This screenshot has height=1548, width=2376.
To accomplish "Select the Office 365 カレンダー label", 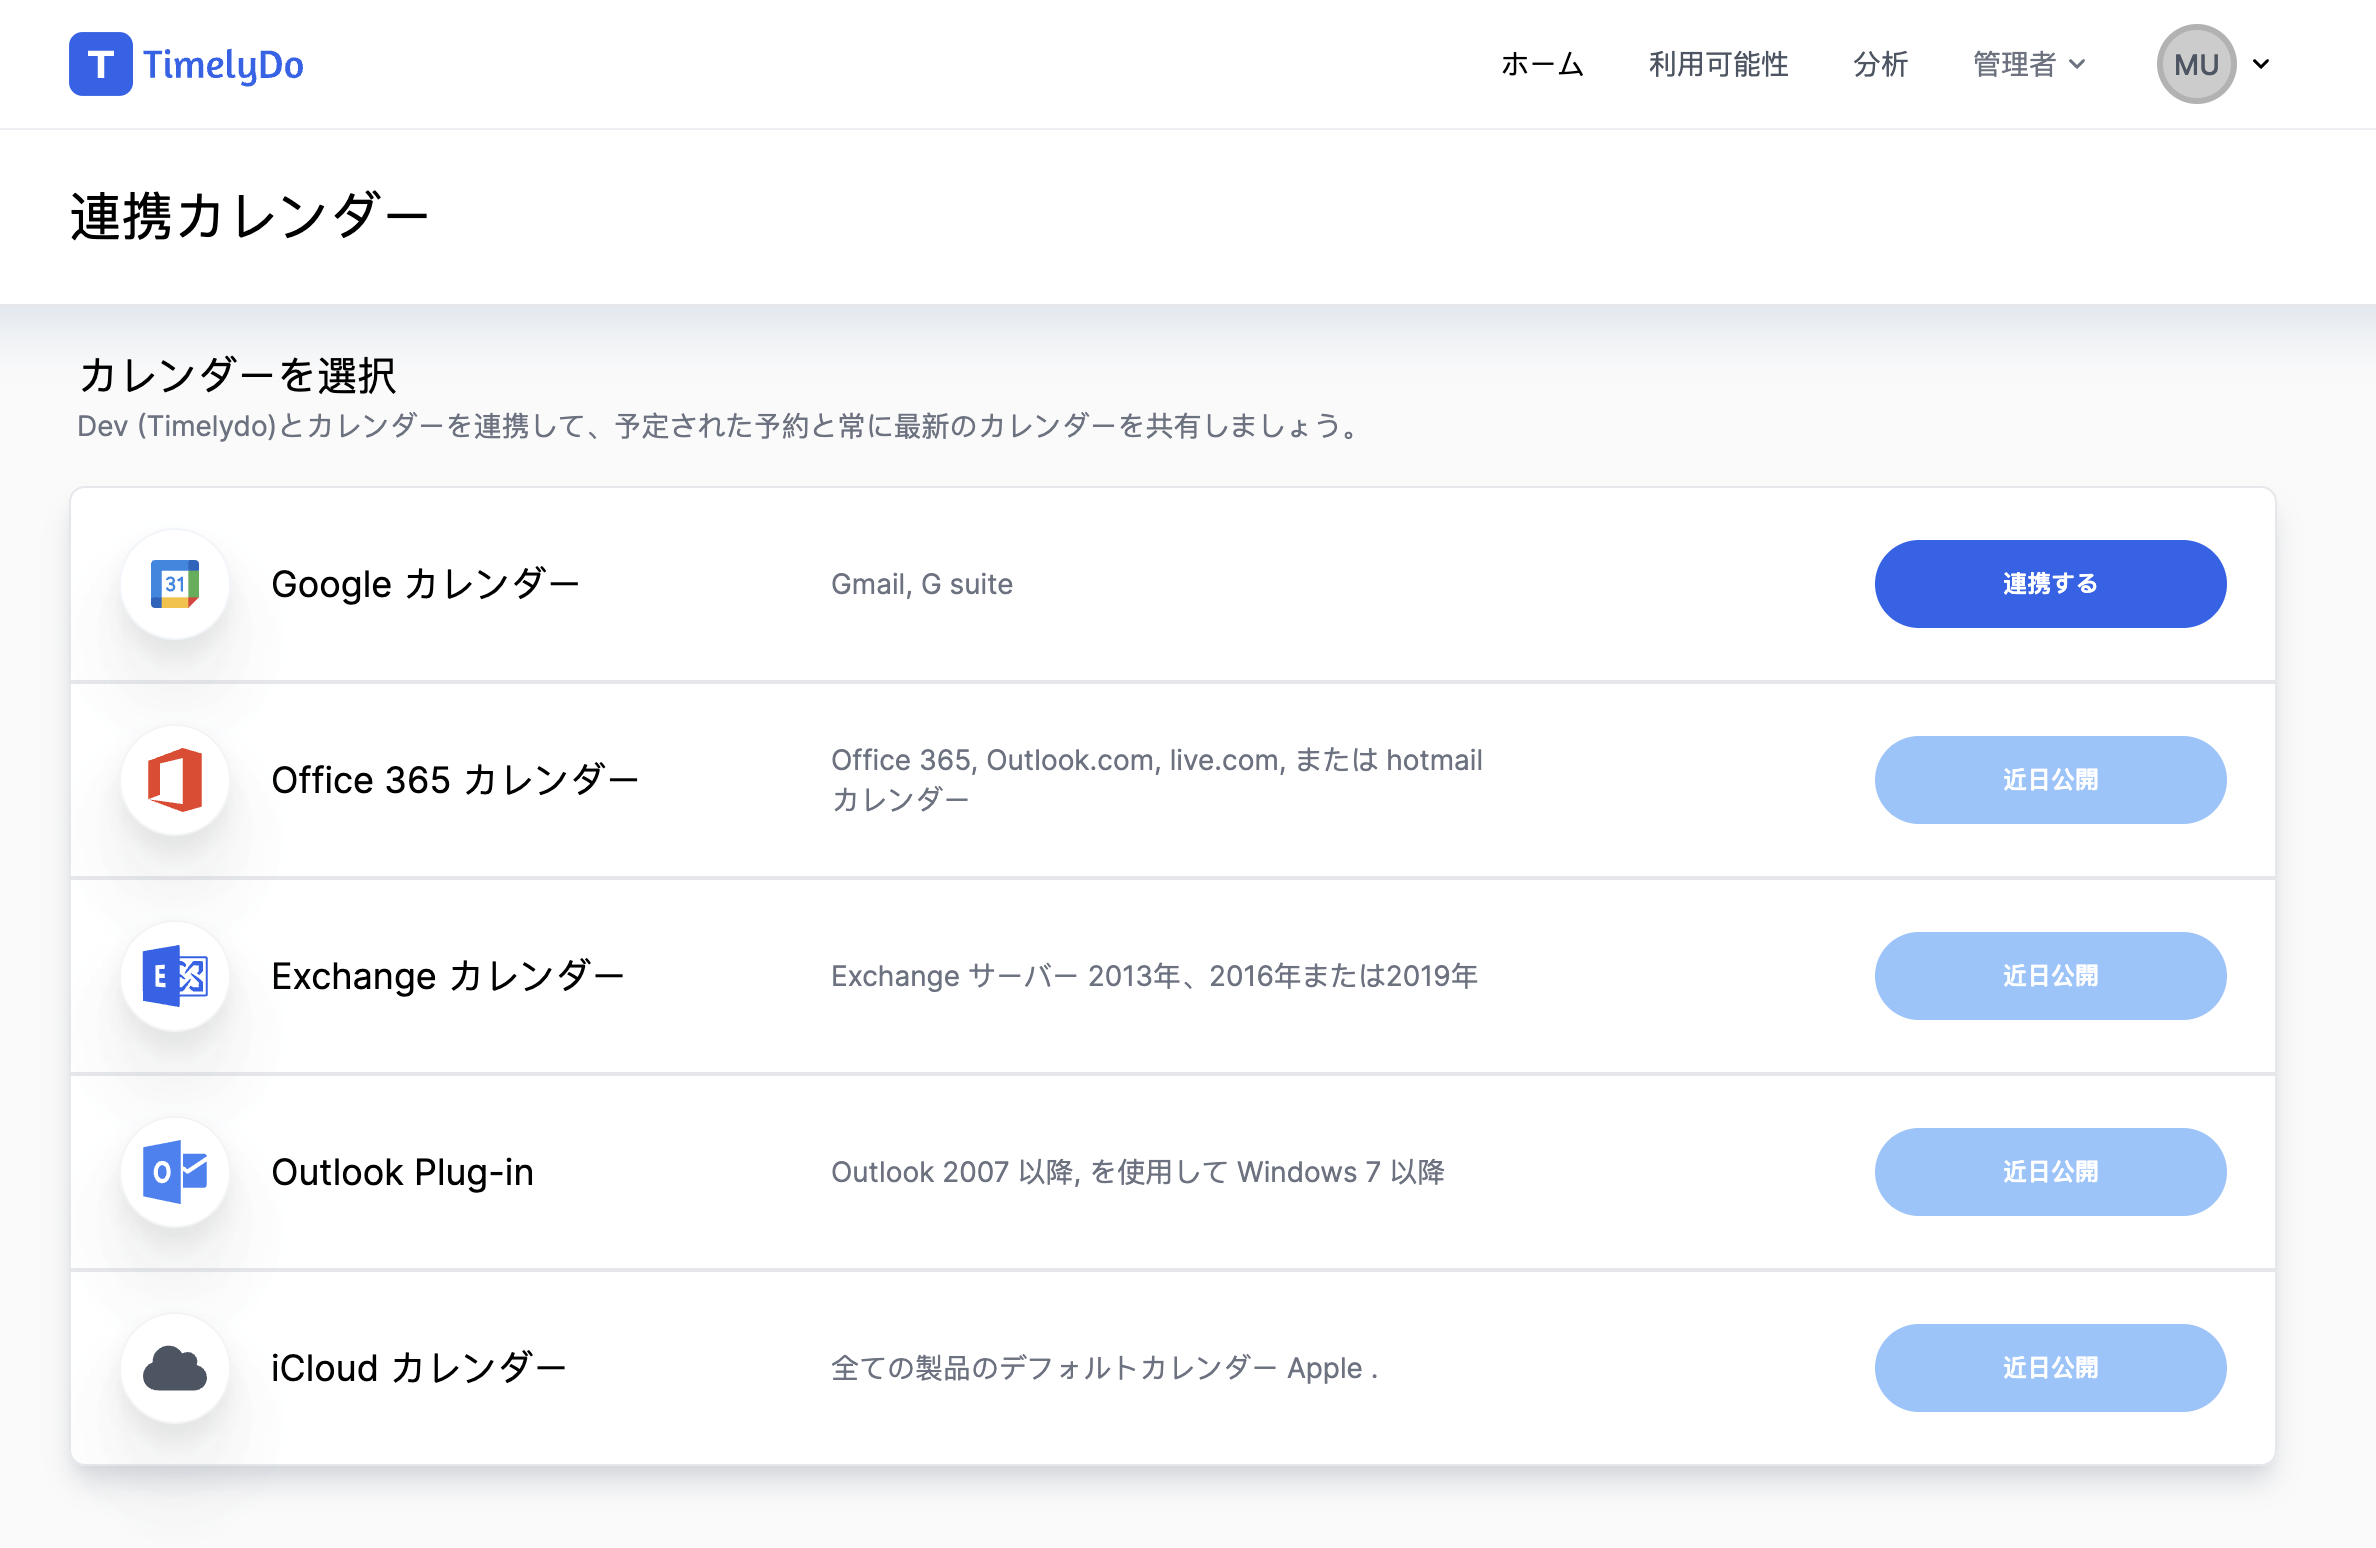I will [455, 780].
